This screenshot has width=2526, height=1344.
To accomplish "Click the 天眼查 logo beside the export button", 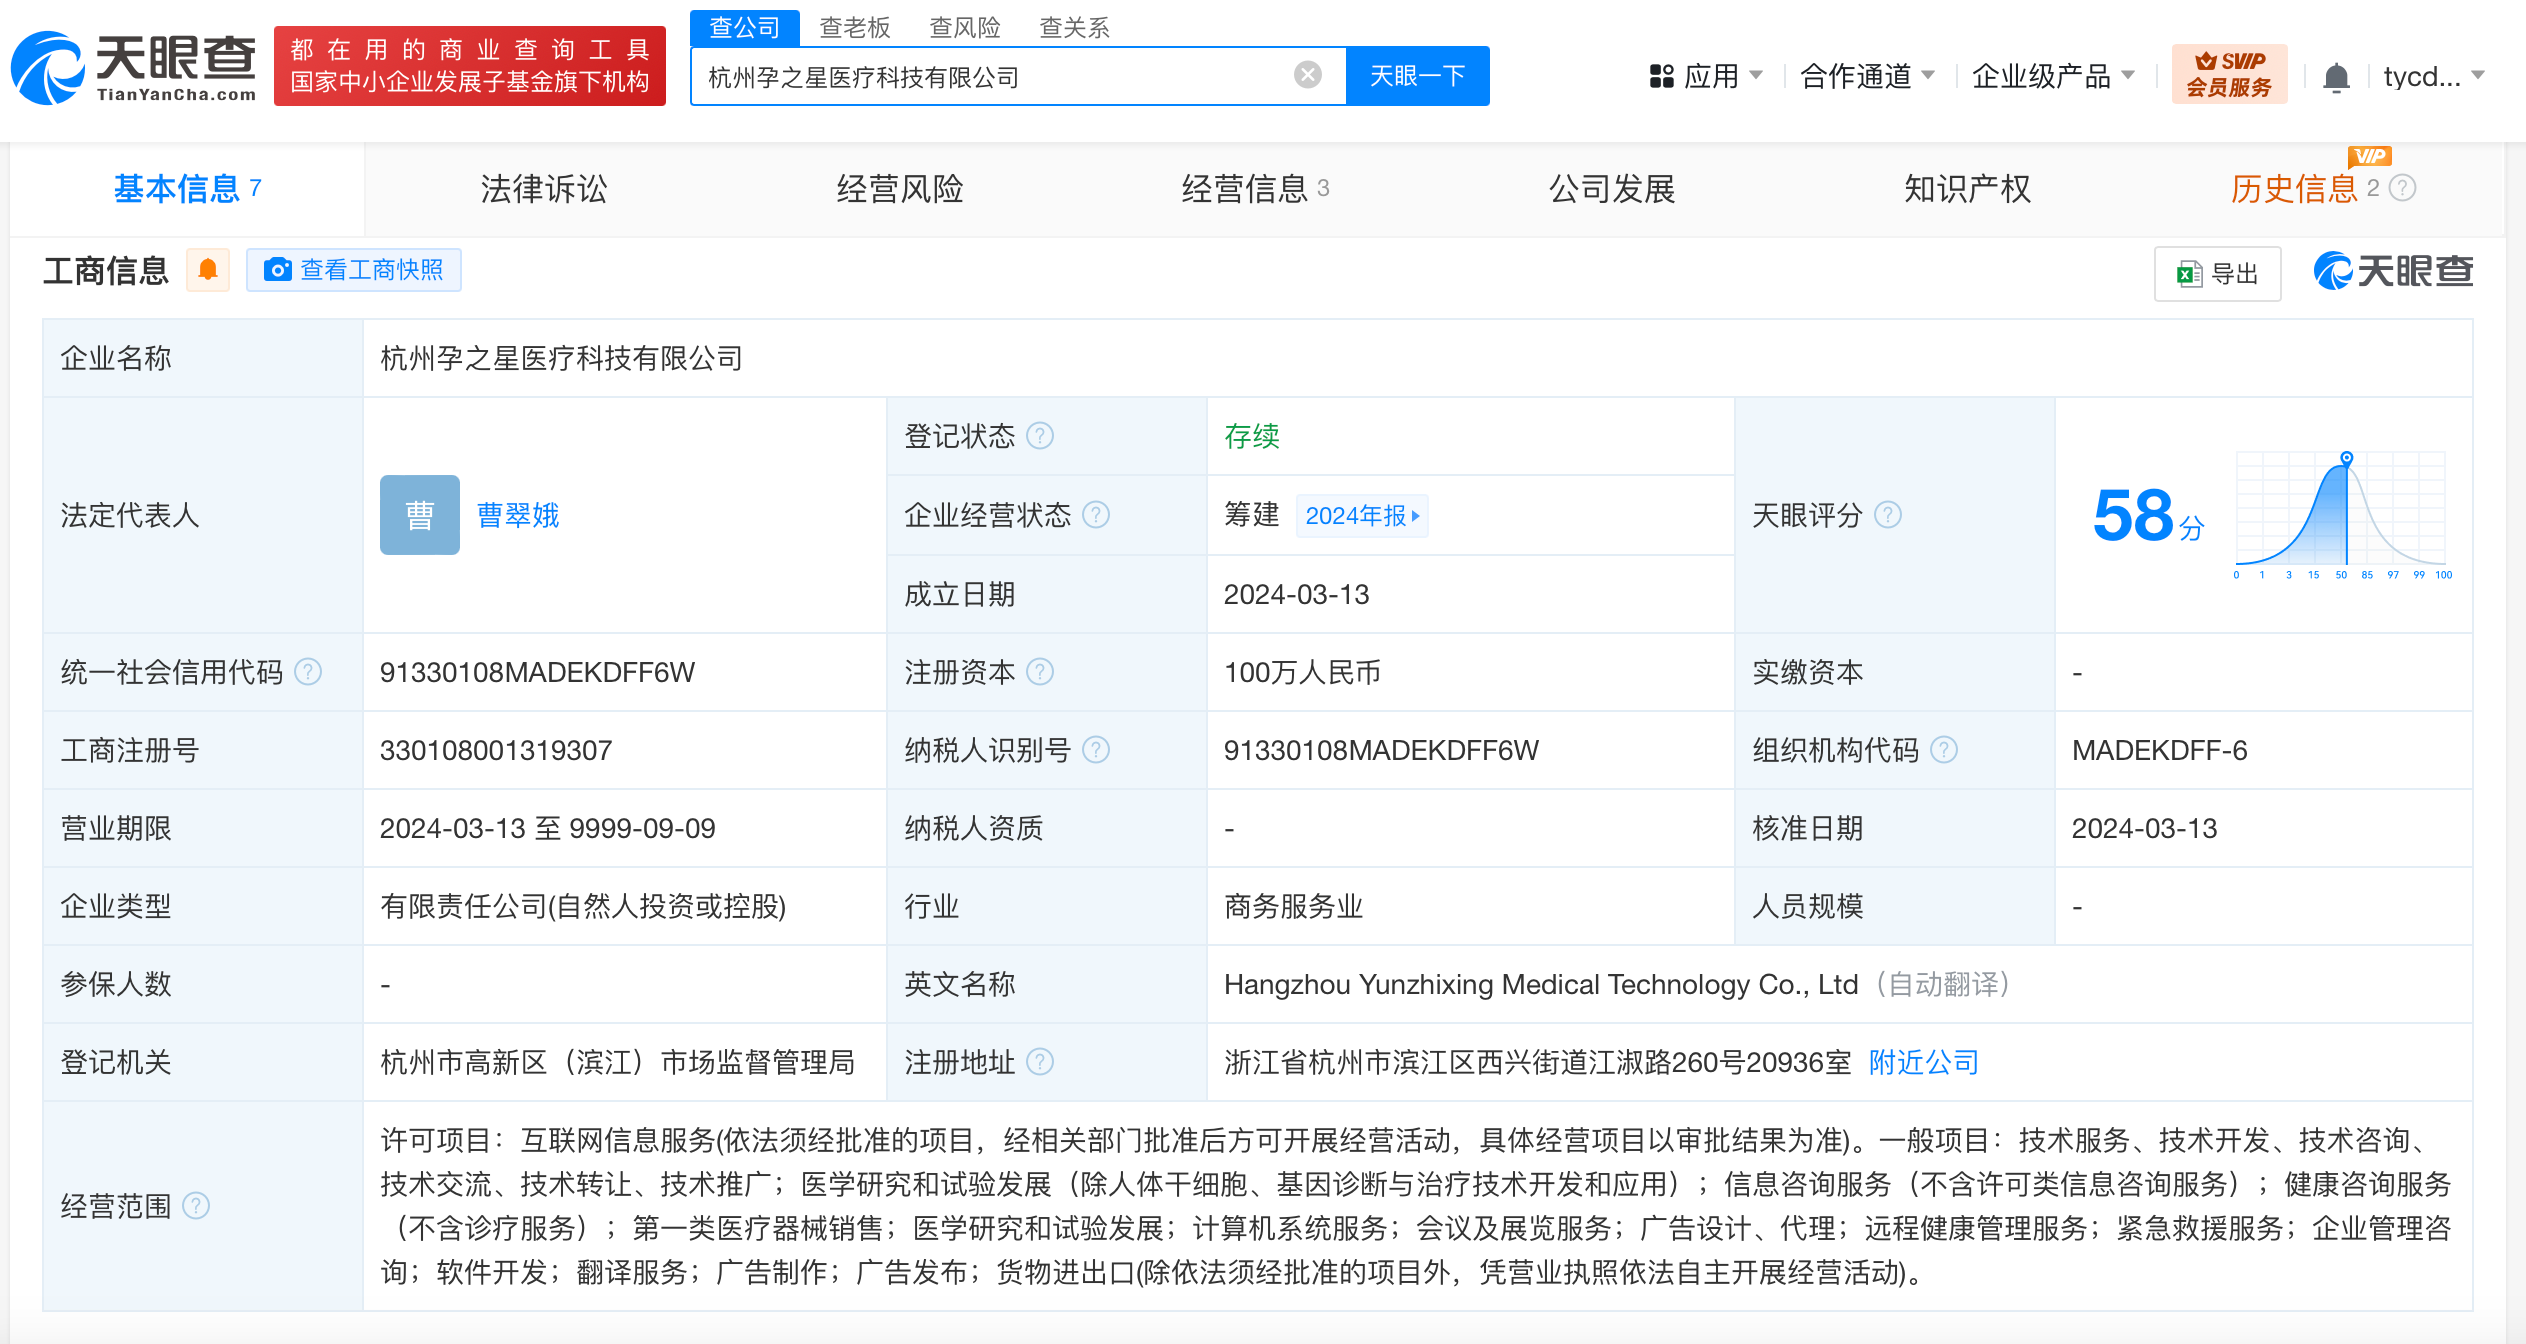I will coord(2393,271).
